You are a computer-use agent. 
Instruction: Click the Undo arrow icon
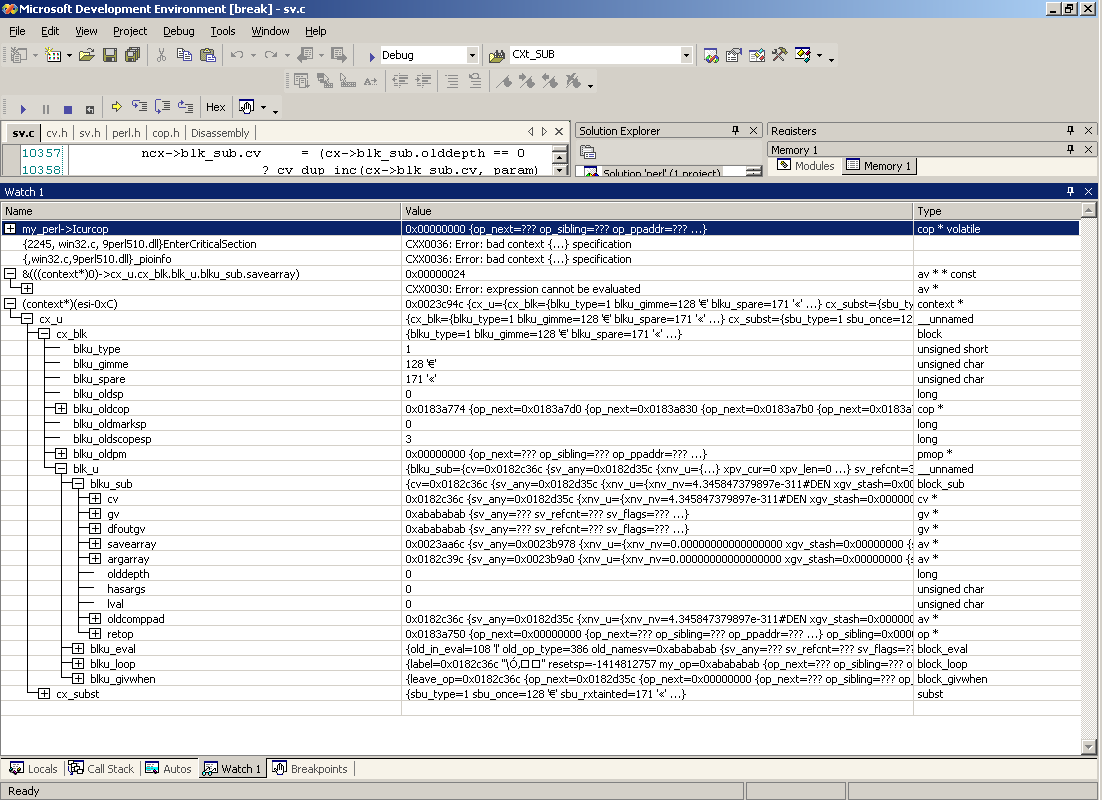point(237,55)
